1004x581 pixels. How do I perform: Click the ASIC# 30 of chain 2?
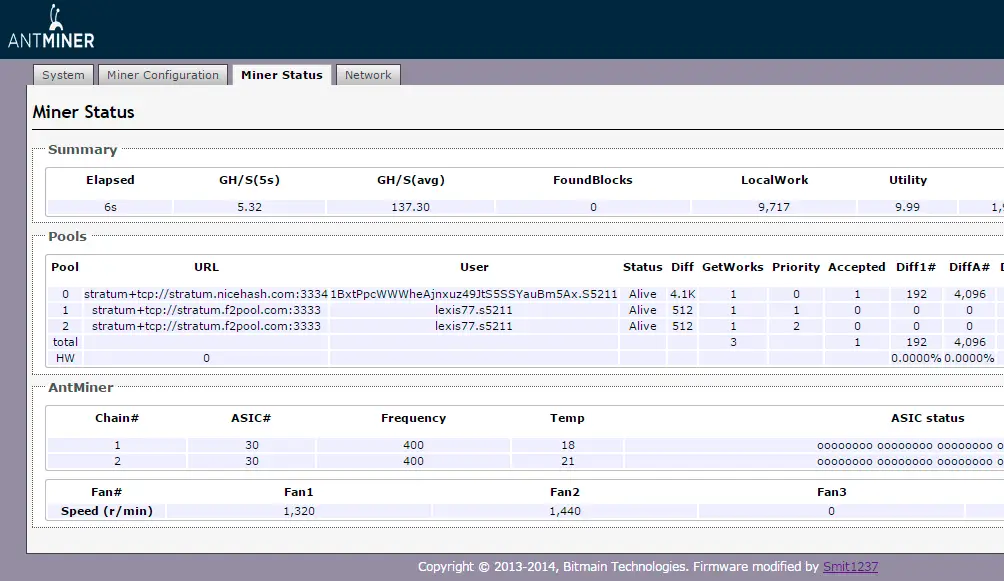click(x=252, y=461)
